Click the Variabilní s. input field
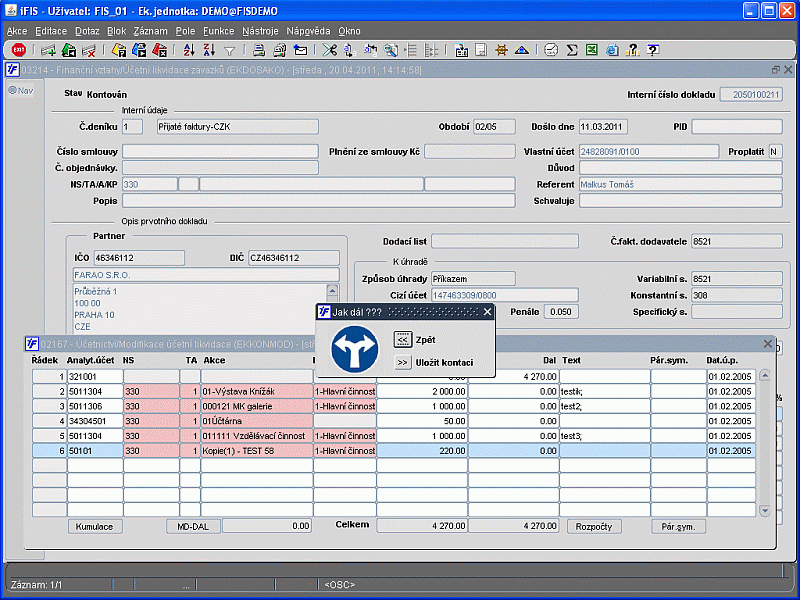 (x=737, y=278)
